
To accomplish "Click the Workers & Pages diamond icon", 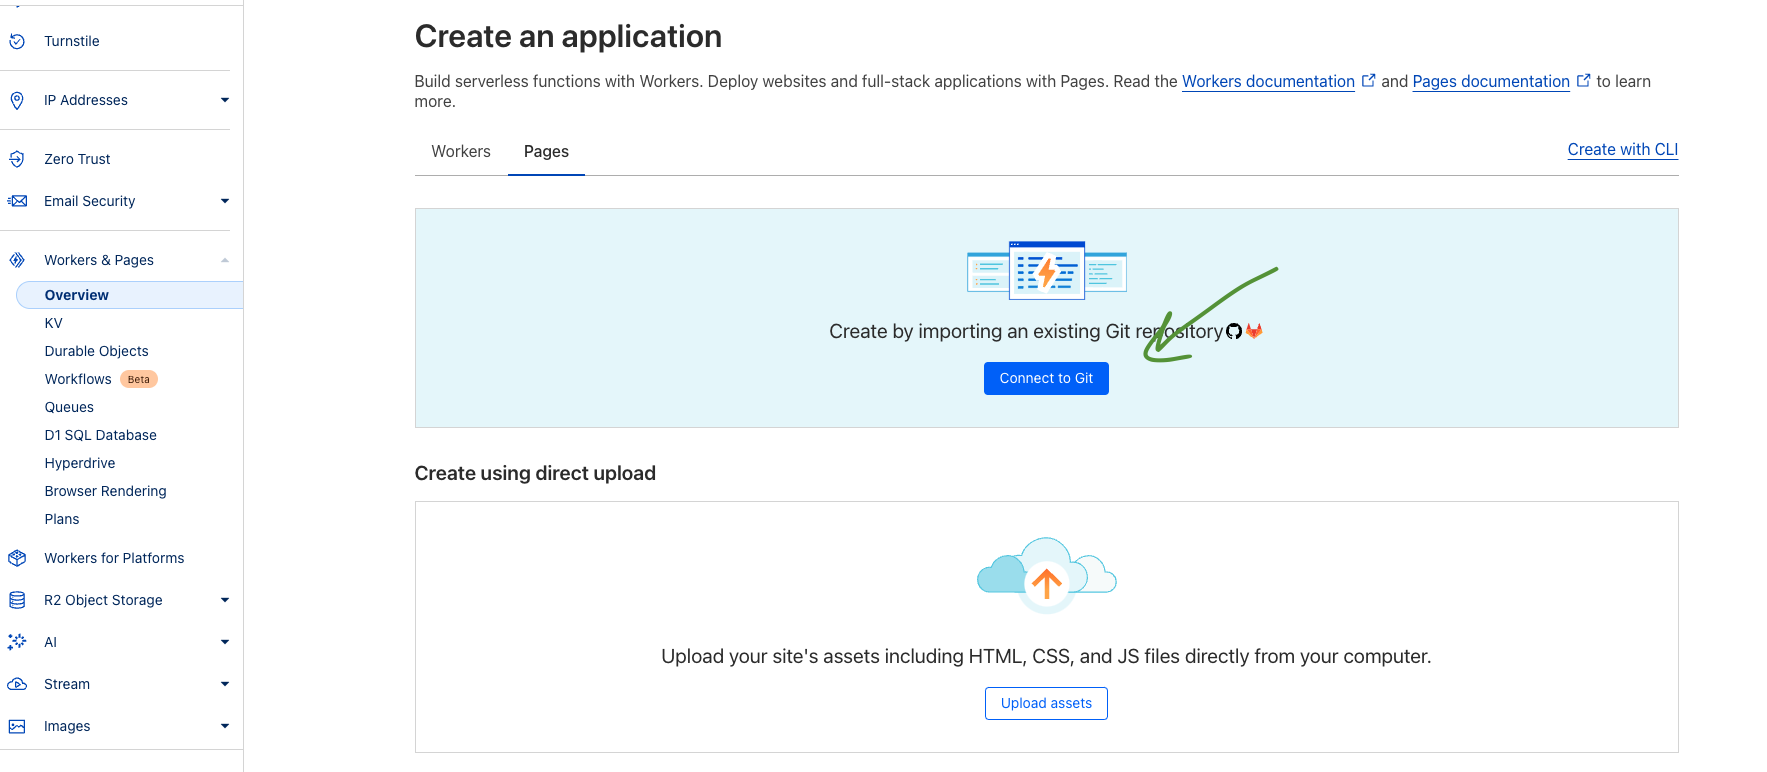I will [x=17, y=260].
